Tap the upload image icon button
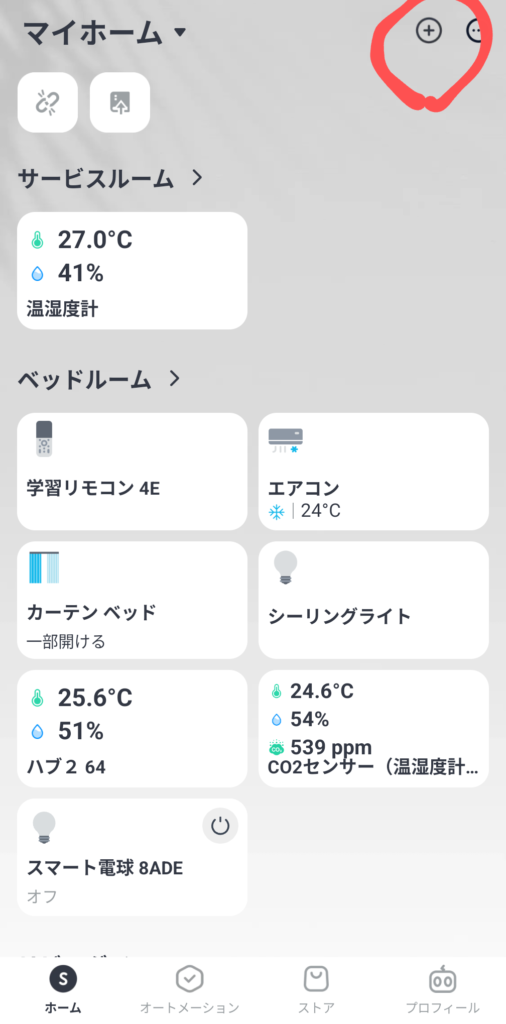Viewport: 506px width, 1024px height. (120, 103)
